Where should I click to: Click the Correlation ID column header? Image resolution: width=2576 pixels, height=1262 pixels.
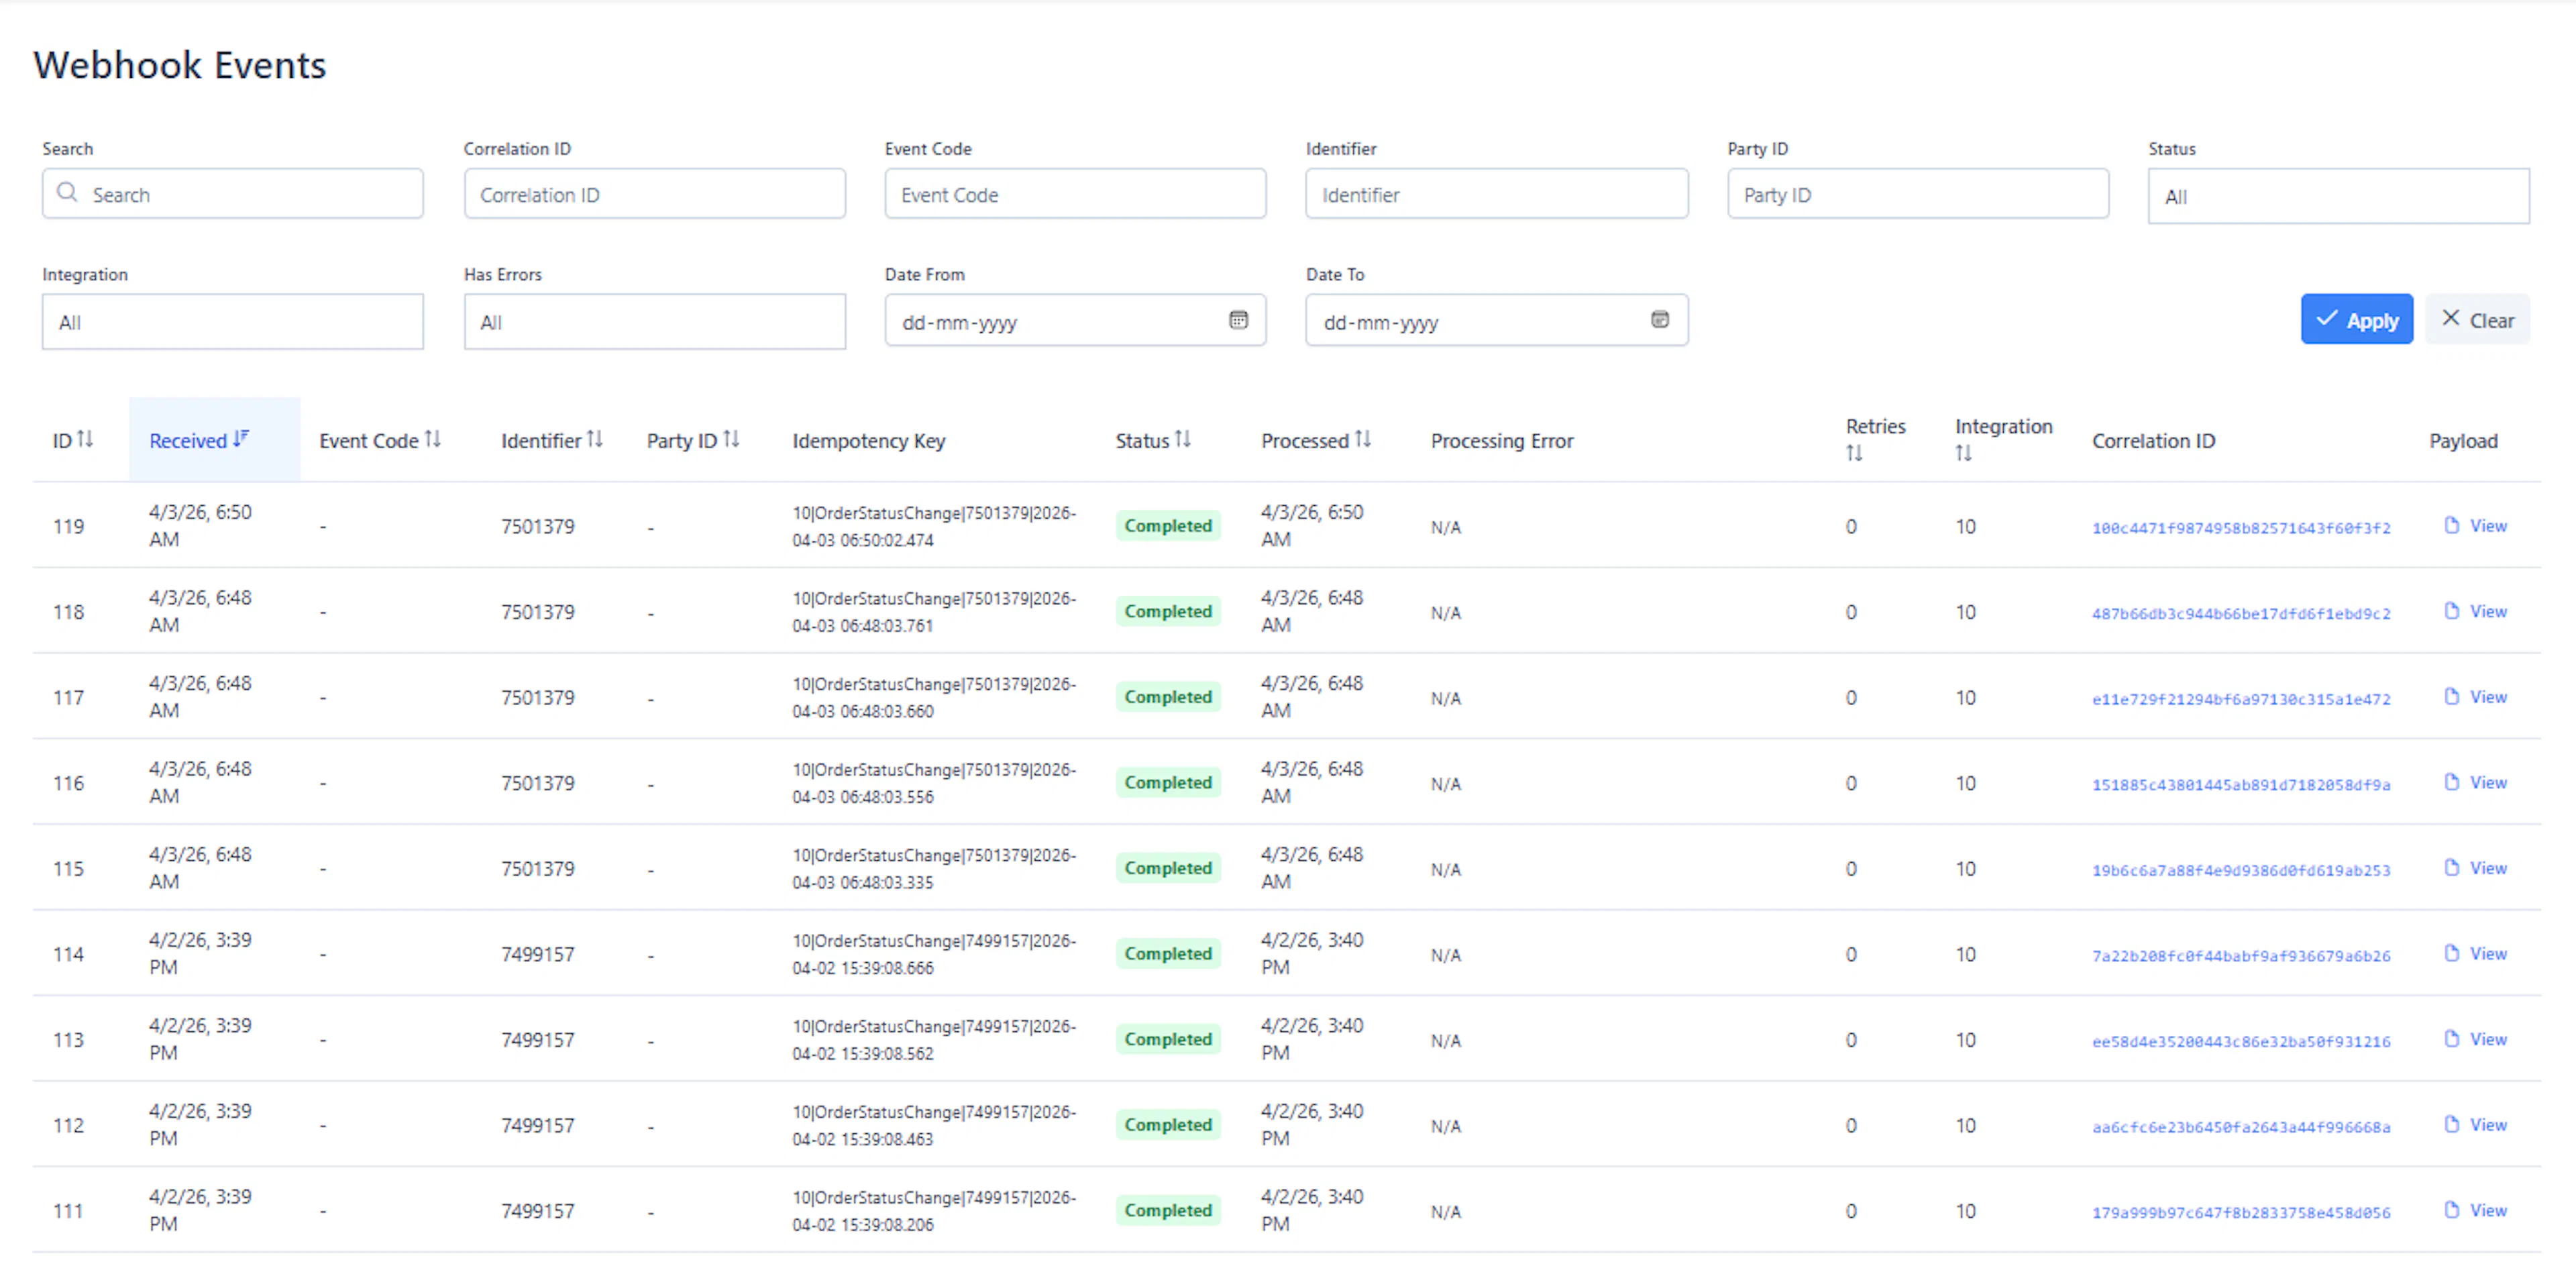tap(2153, 441)
